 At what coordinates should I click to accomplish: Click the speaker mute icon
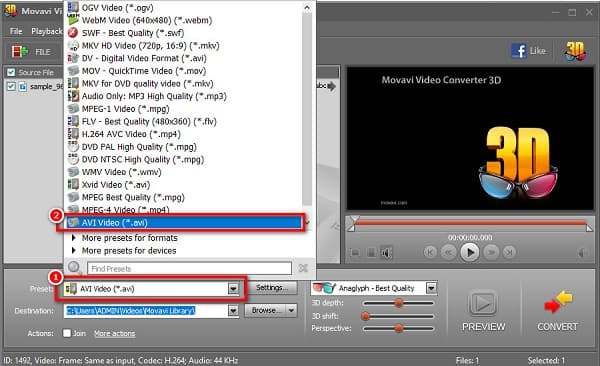(x=386, y=253)
